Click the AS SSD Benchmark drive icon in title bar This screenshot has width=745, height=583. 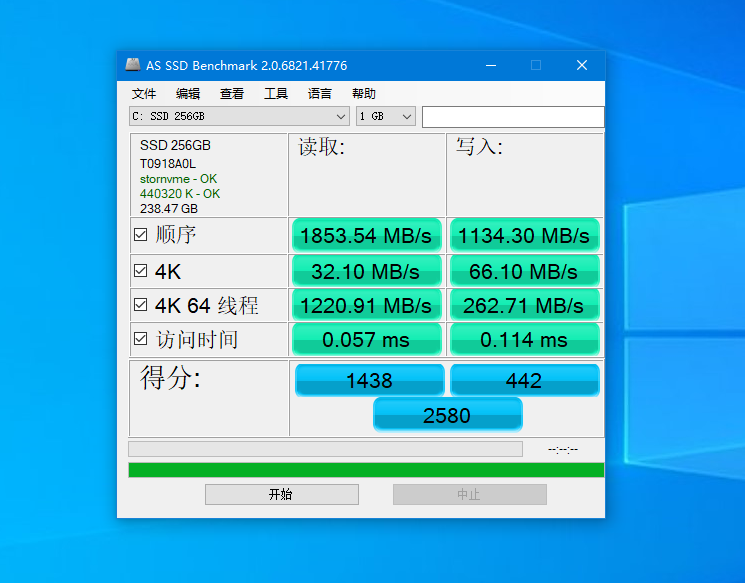tap(133, 65)
